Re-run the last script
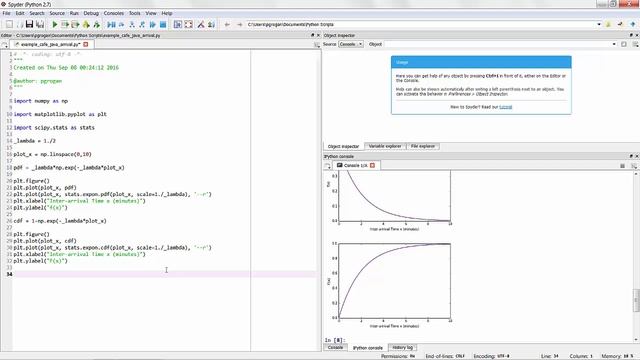This screenshot has width=640, height=360. coord(97,24)
